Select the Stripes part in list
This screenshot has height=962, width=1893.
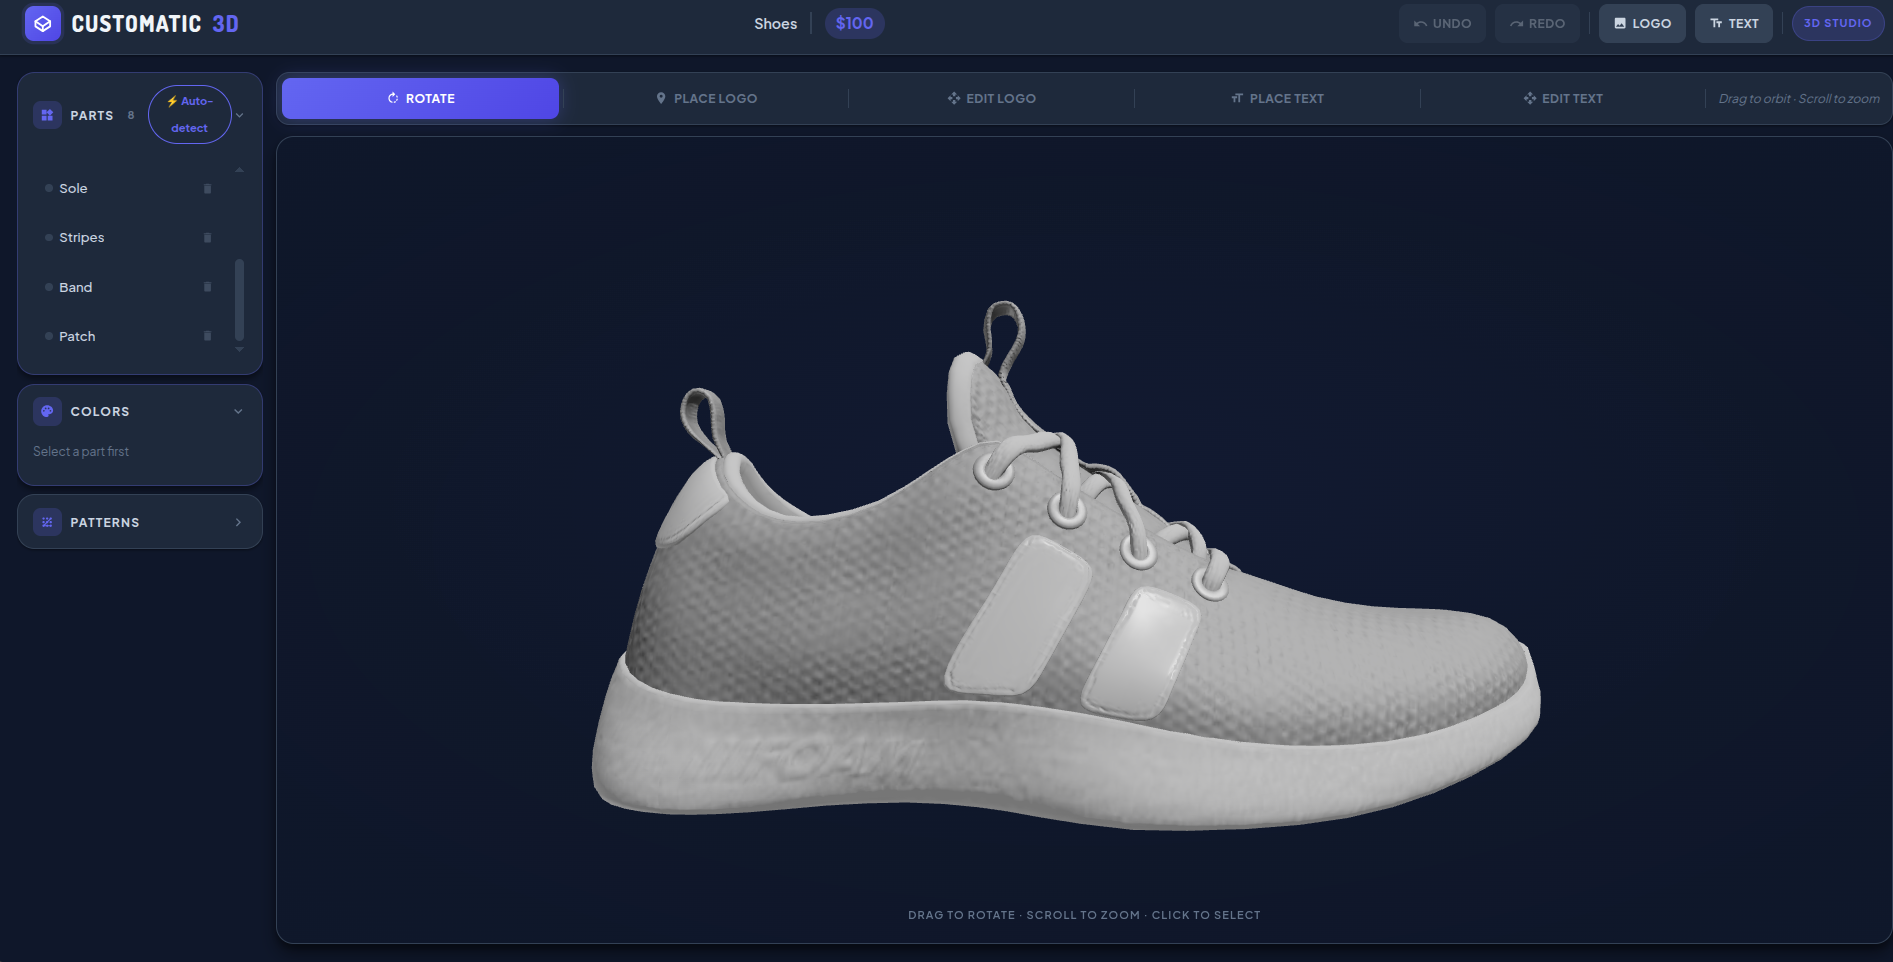coord(131,238)
